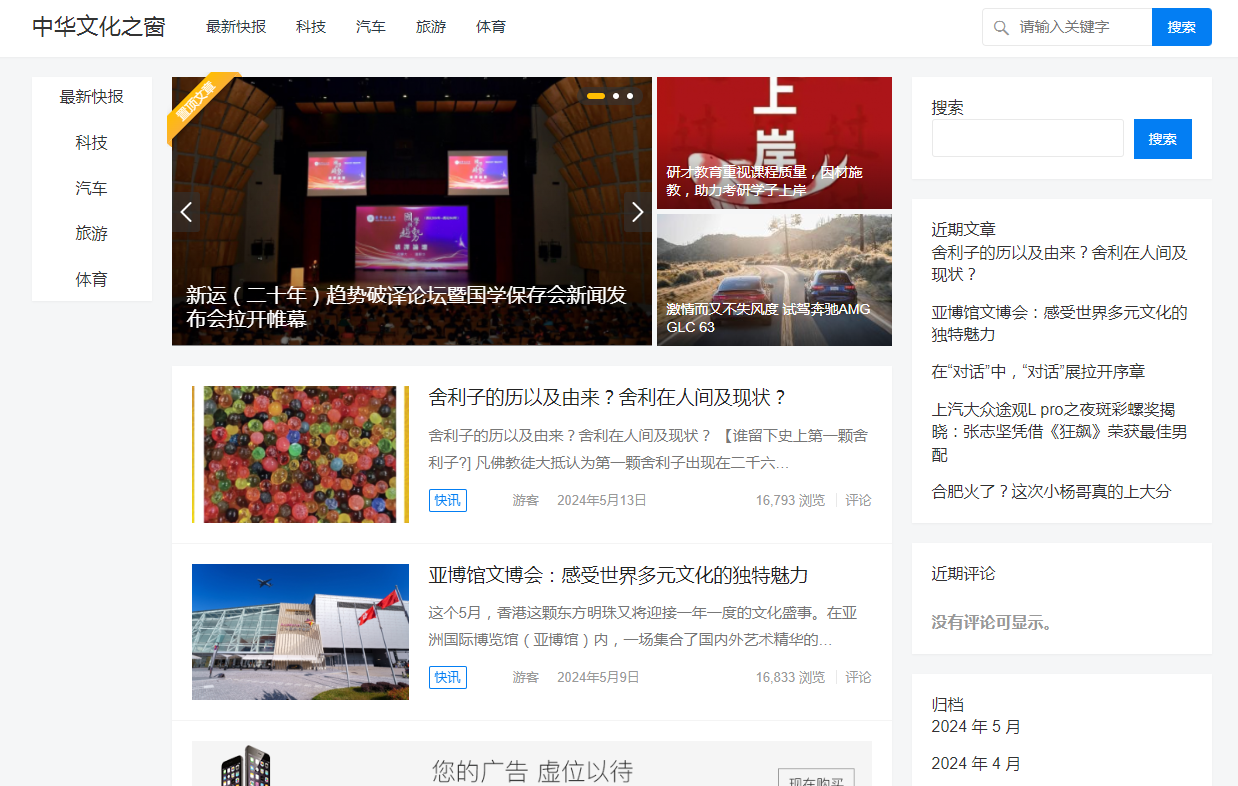This screenshot has height=786, width=1238.
Task: Go to previous carousel slide arrow
Action: tap(186, 212)
